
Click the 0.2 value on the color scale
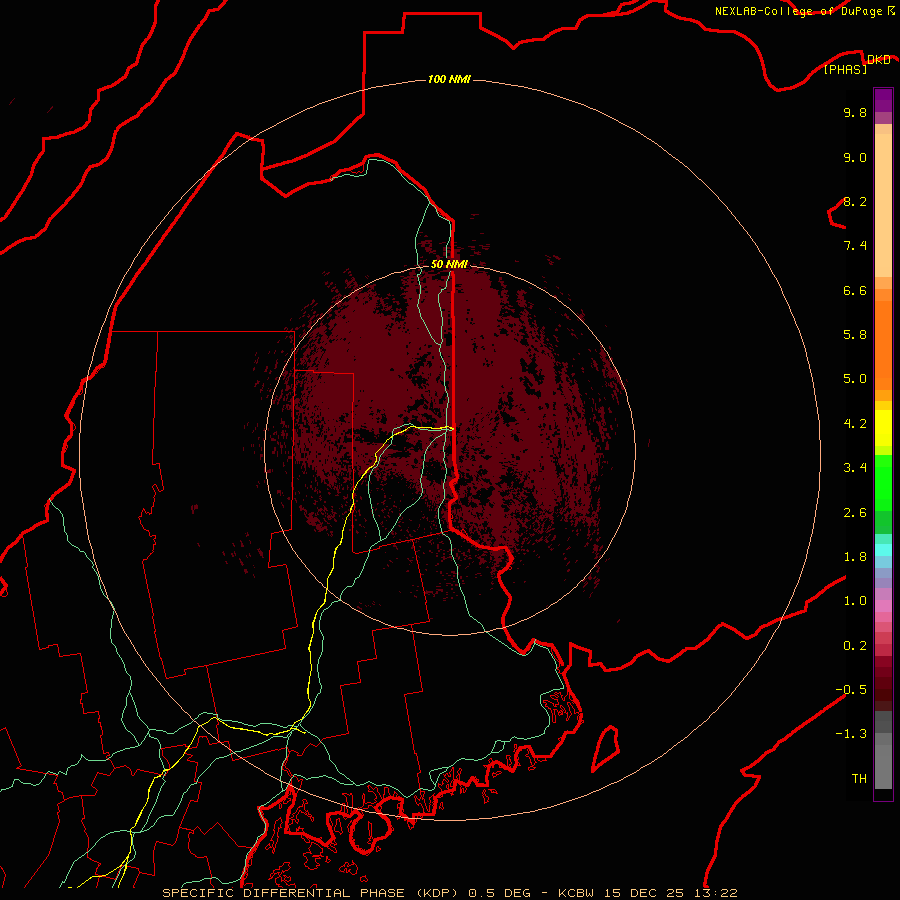pos(855,646)
